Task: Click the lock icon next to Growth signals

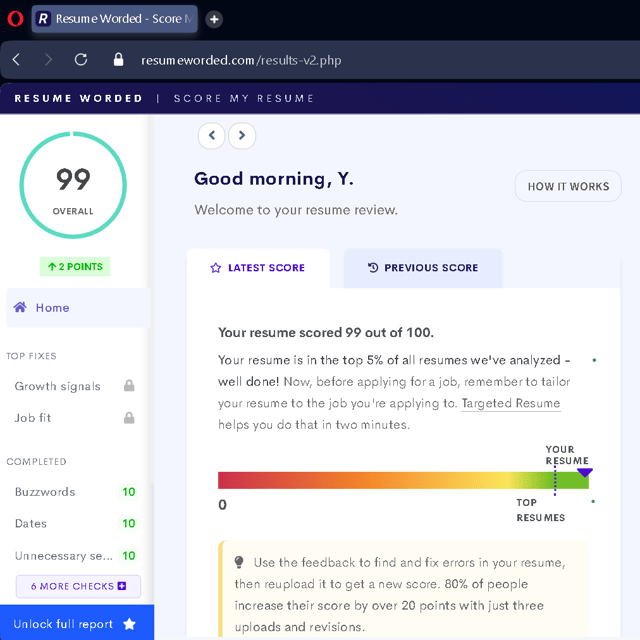Action: pyautogui.click(x=129, y=386)
